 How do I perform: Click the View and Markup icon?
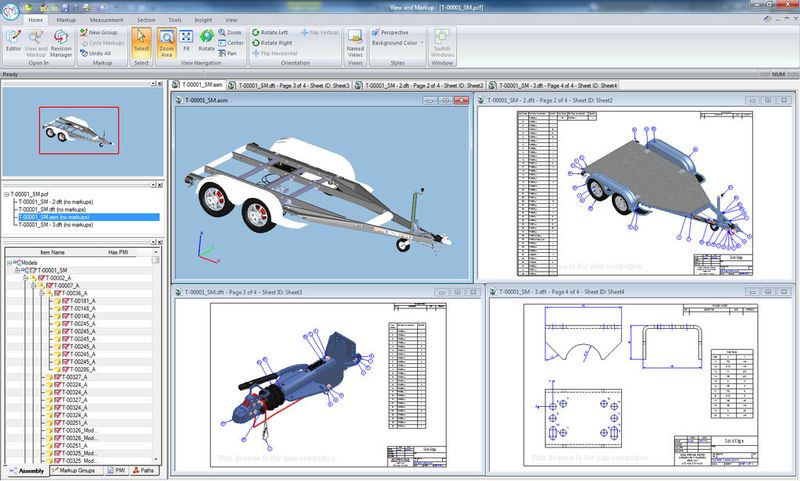click(x=36, y=37)
